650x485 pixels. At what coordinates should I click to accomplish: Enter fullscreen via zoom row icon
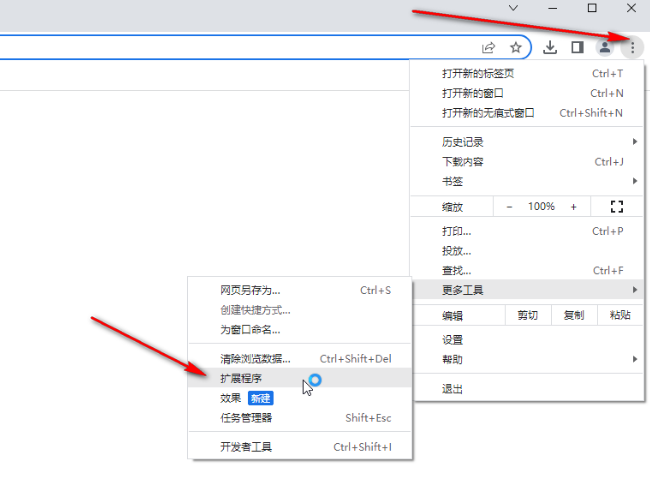click(x=616, y=206)
